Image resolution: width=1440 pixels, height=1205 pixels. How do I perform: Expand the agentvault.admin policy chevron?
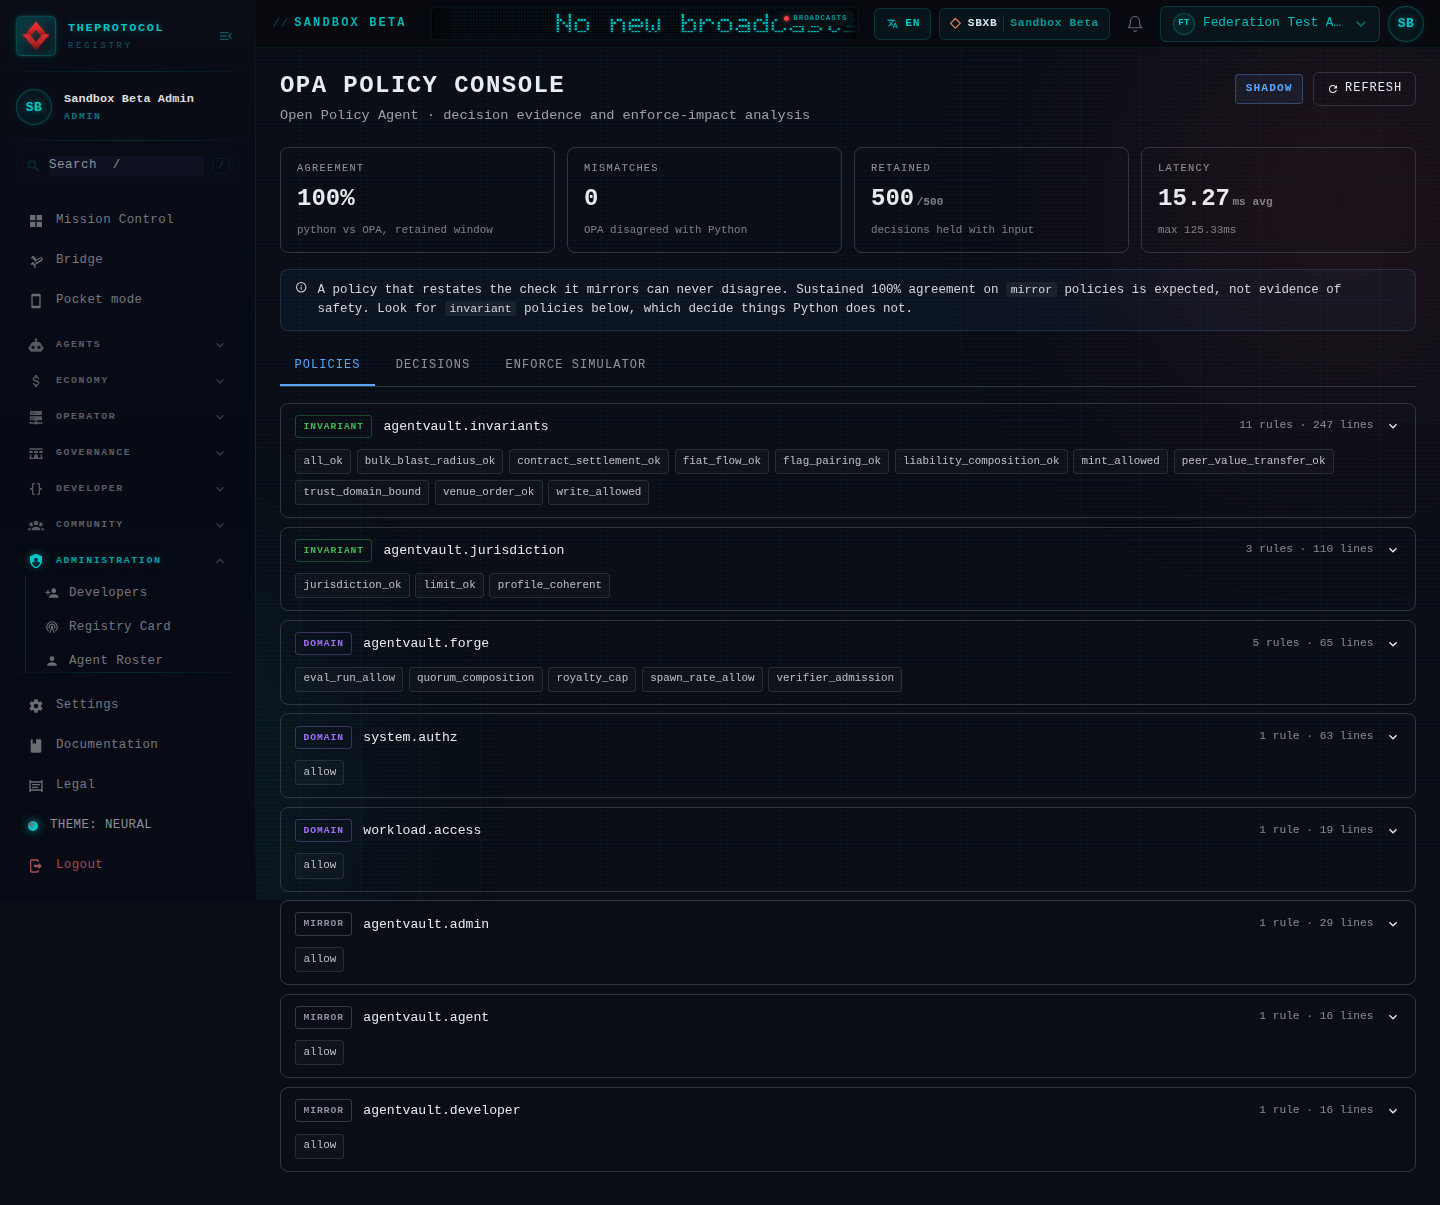[1393, 924]
